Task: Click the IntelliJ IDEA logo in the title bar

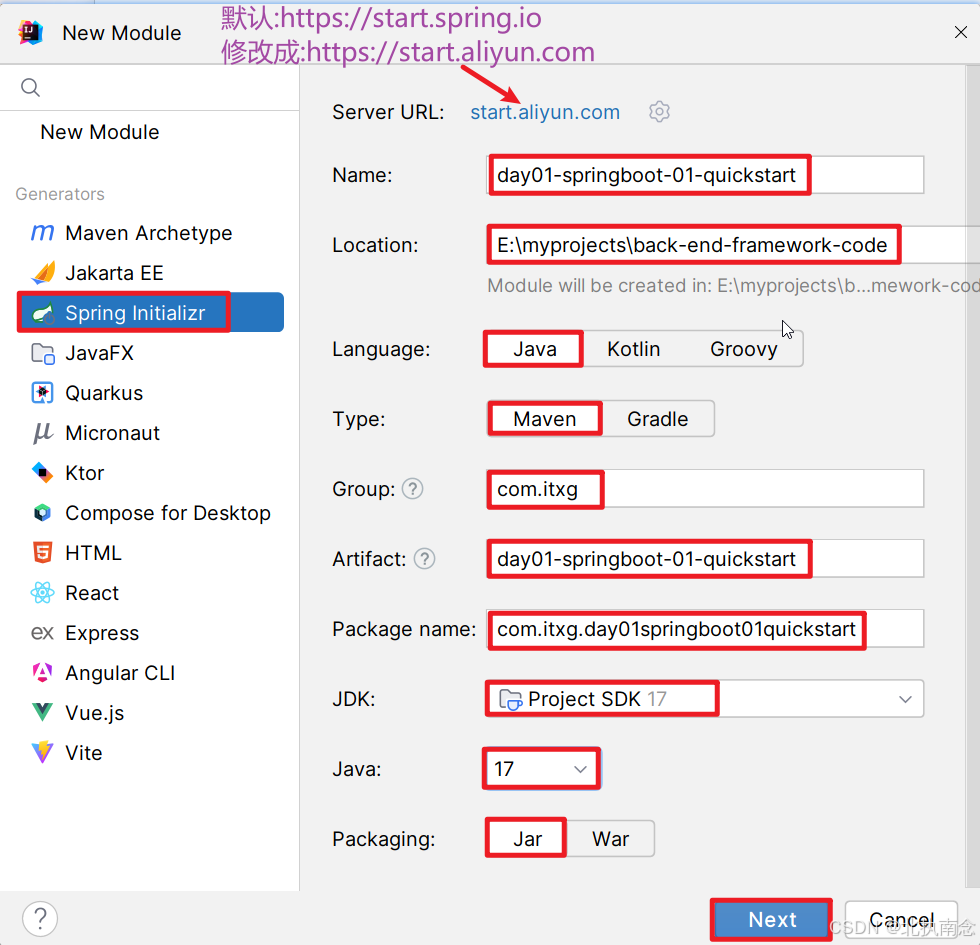Action: (30, 32)
